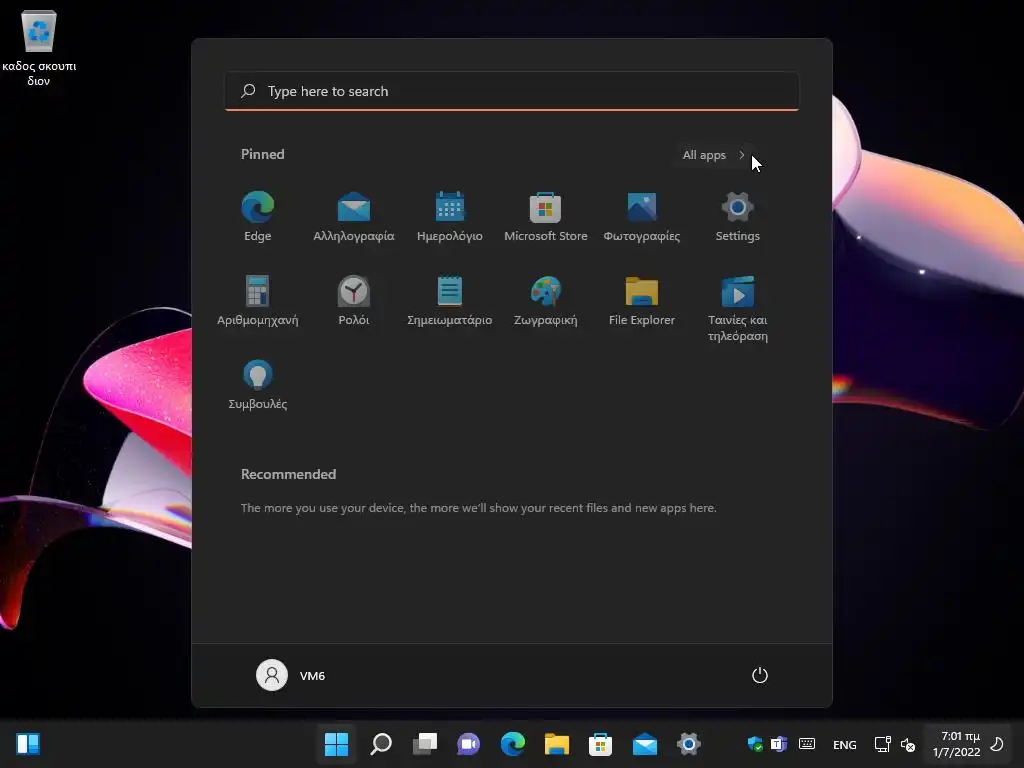The height and width of the screenshot is (768, 1024).
Task: Open the Συμβουλές tips app
Action: point(257,385)
